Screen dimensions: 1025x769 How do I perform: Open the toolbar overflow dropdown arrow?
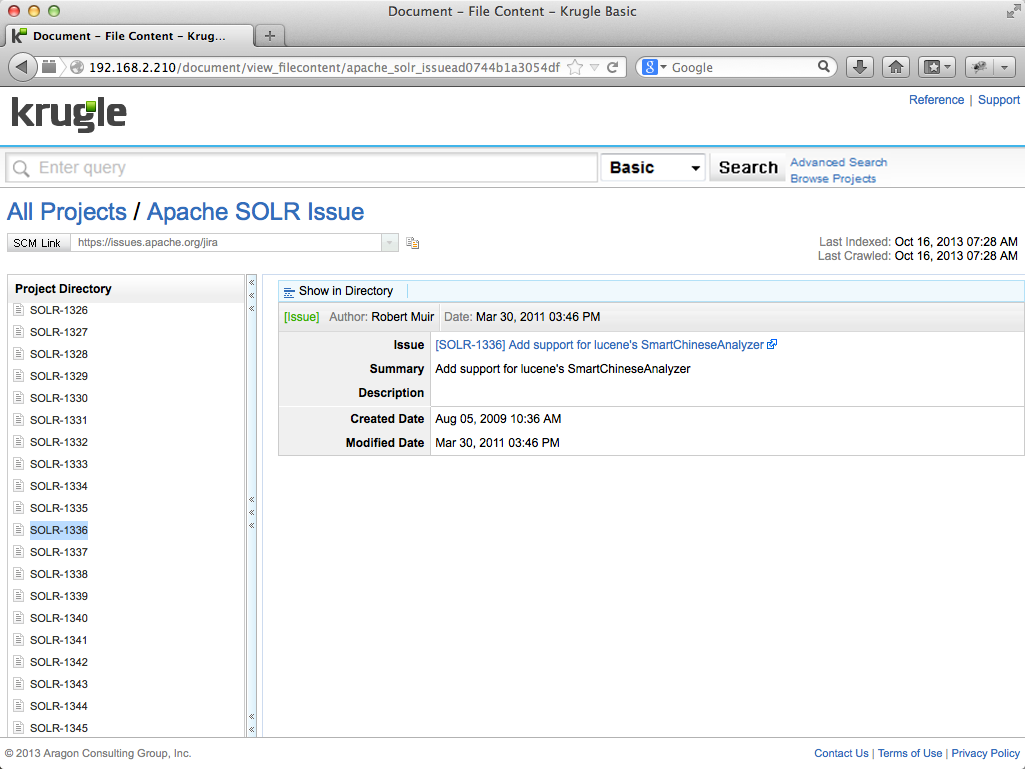(1004, 67)
